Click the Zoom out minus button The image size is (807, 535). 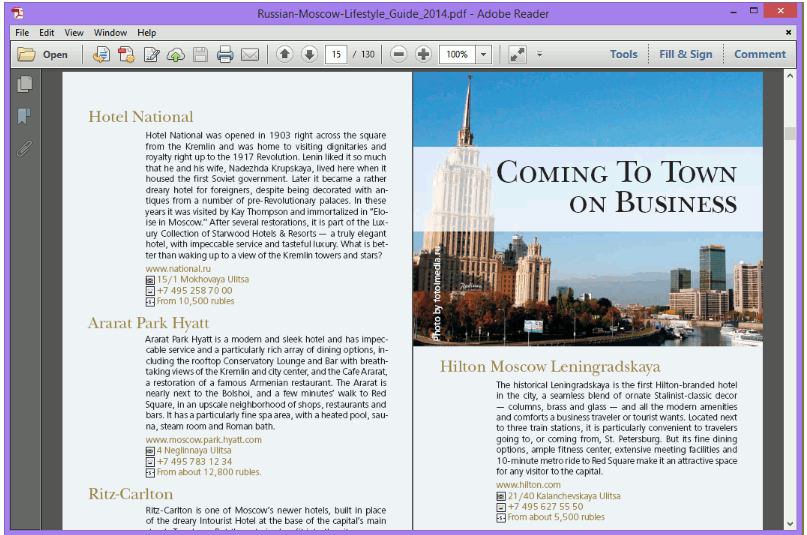(398, 54)
